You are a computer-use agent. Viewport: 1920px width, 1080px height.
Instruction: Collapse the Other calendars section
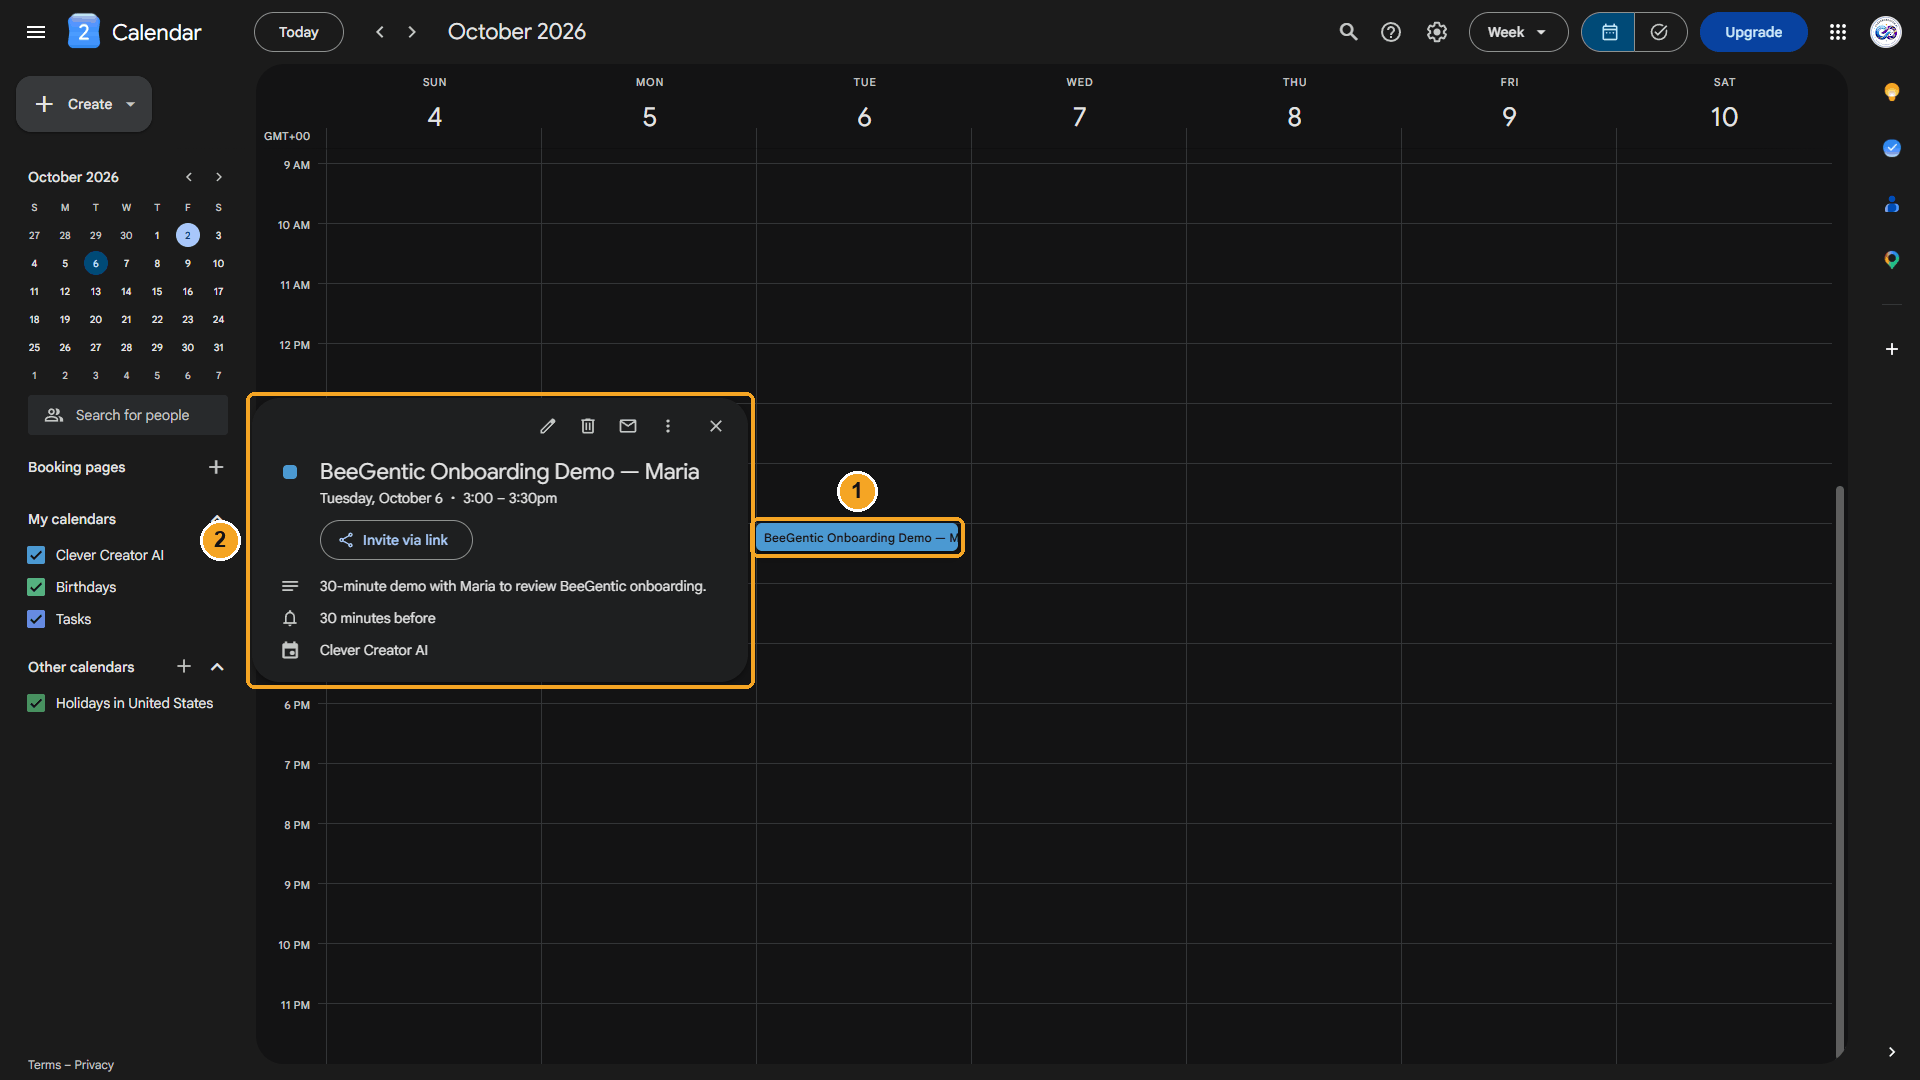(x=217, y=667)
